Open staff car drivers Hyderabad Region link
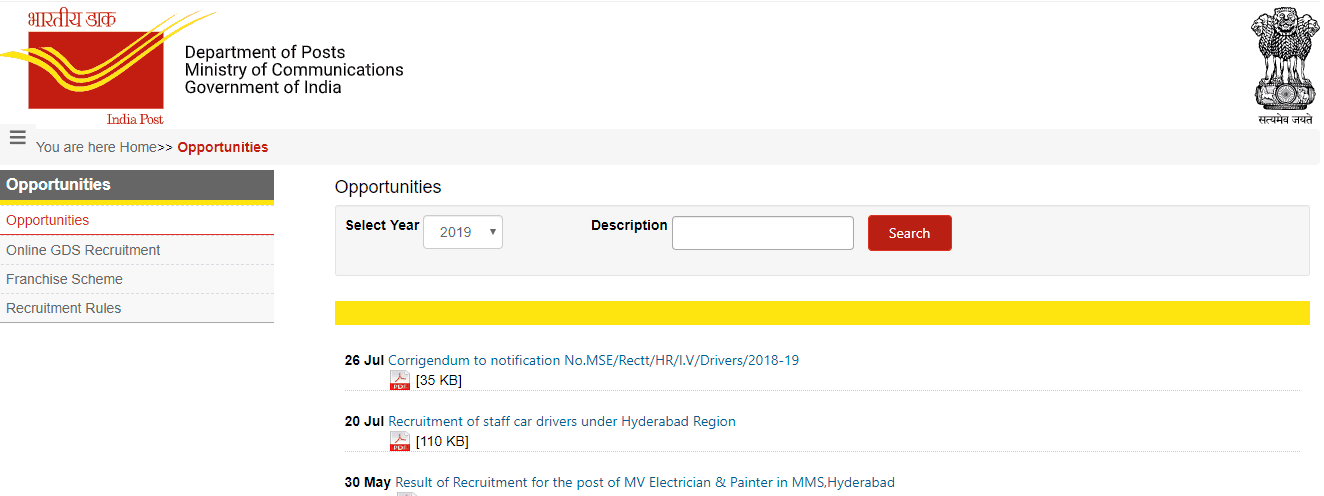 [561, 421]
